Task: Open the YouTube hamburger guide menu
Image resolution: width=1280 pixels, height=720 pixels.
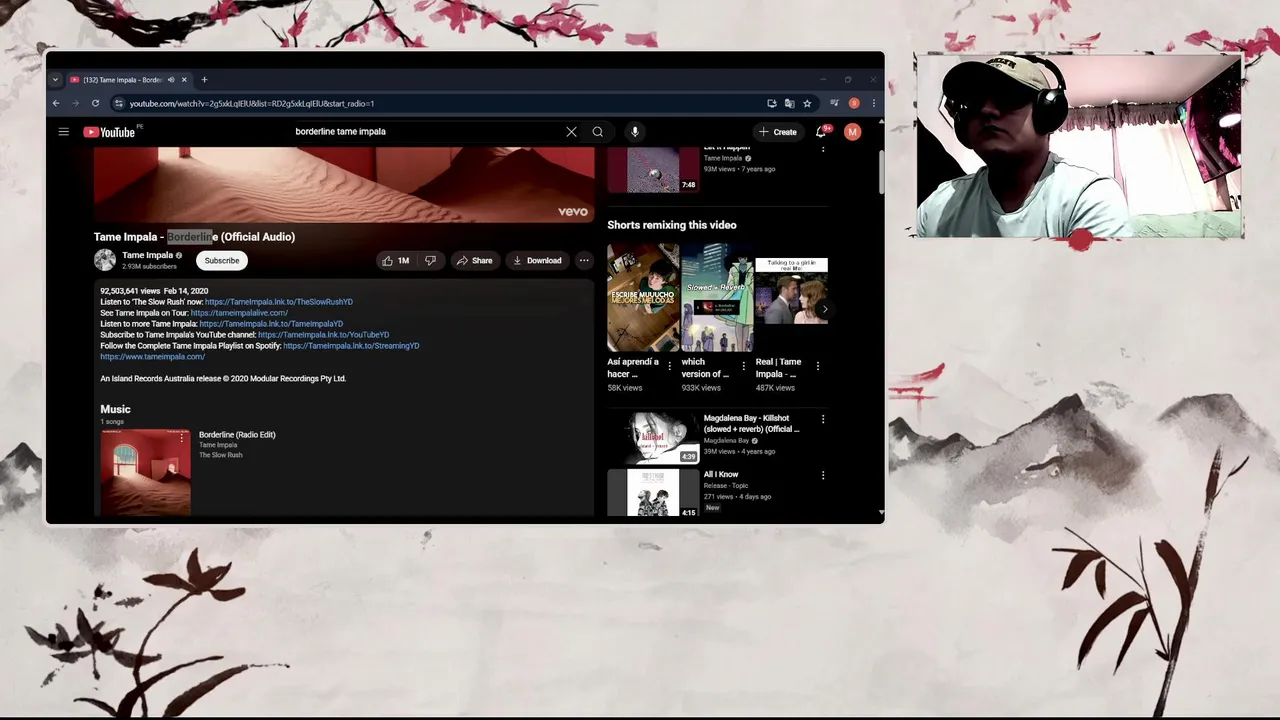Action: (x=63, y=132)
